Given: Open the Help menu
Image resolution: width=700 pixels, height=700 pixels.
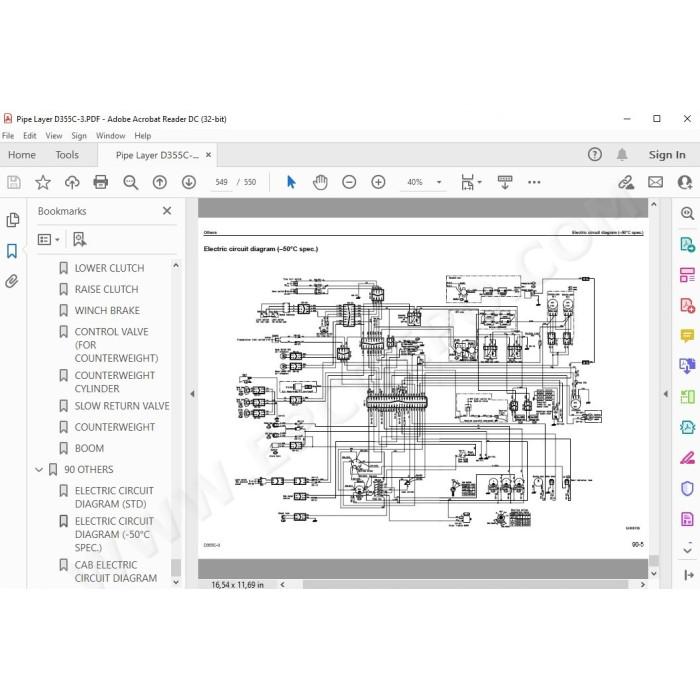Looking at the screenshot, I should pyautogui.click(x=142, y=136).
